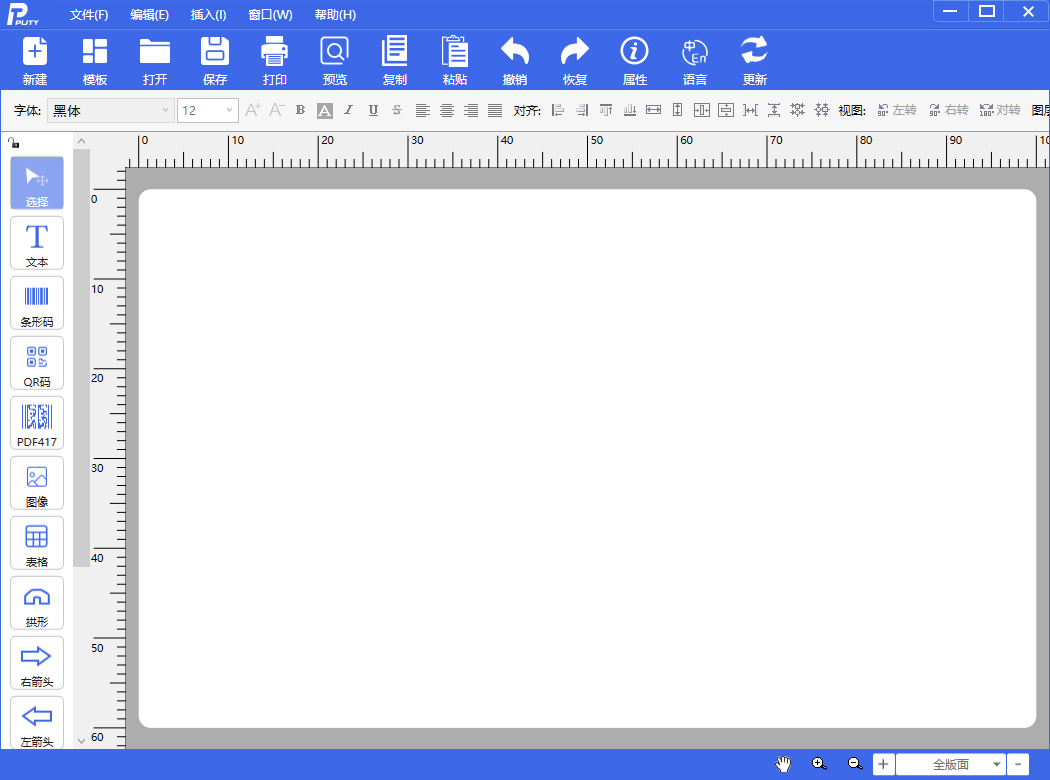This screenshot has height=780, width=1050.
Task: Zoom out with magnifier minus icon
Action: click(x=855, y=764)
